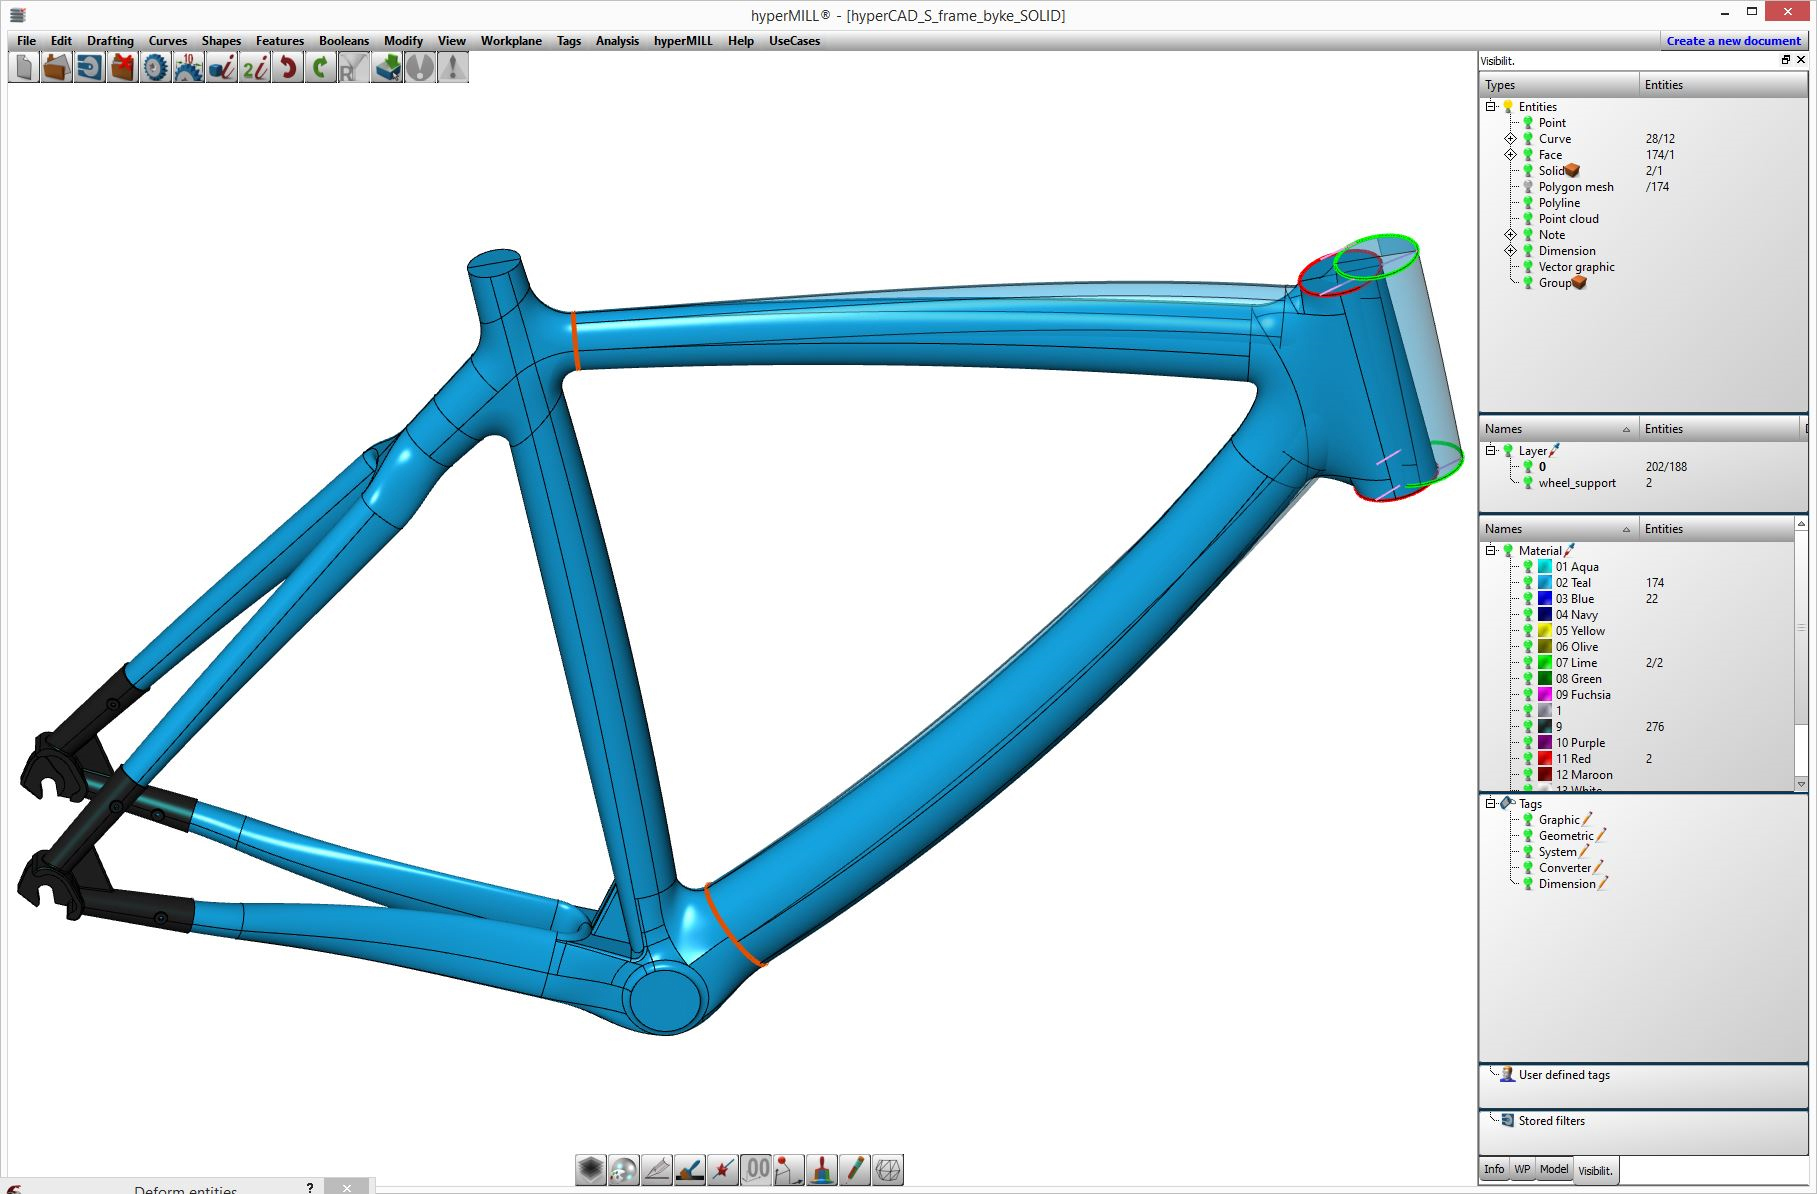This screenshot has height=1194, width=1817.
Task: Click the 11 Red material color swatch
Action: pyautogui.click(x=1545, y=759)
